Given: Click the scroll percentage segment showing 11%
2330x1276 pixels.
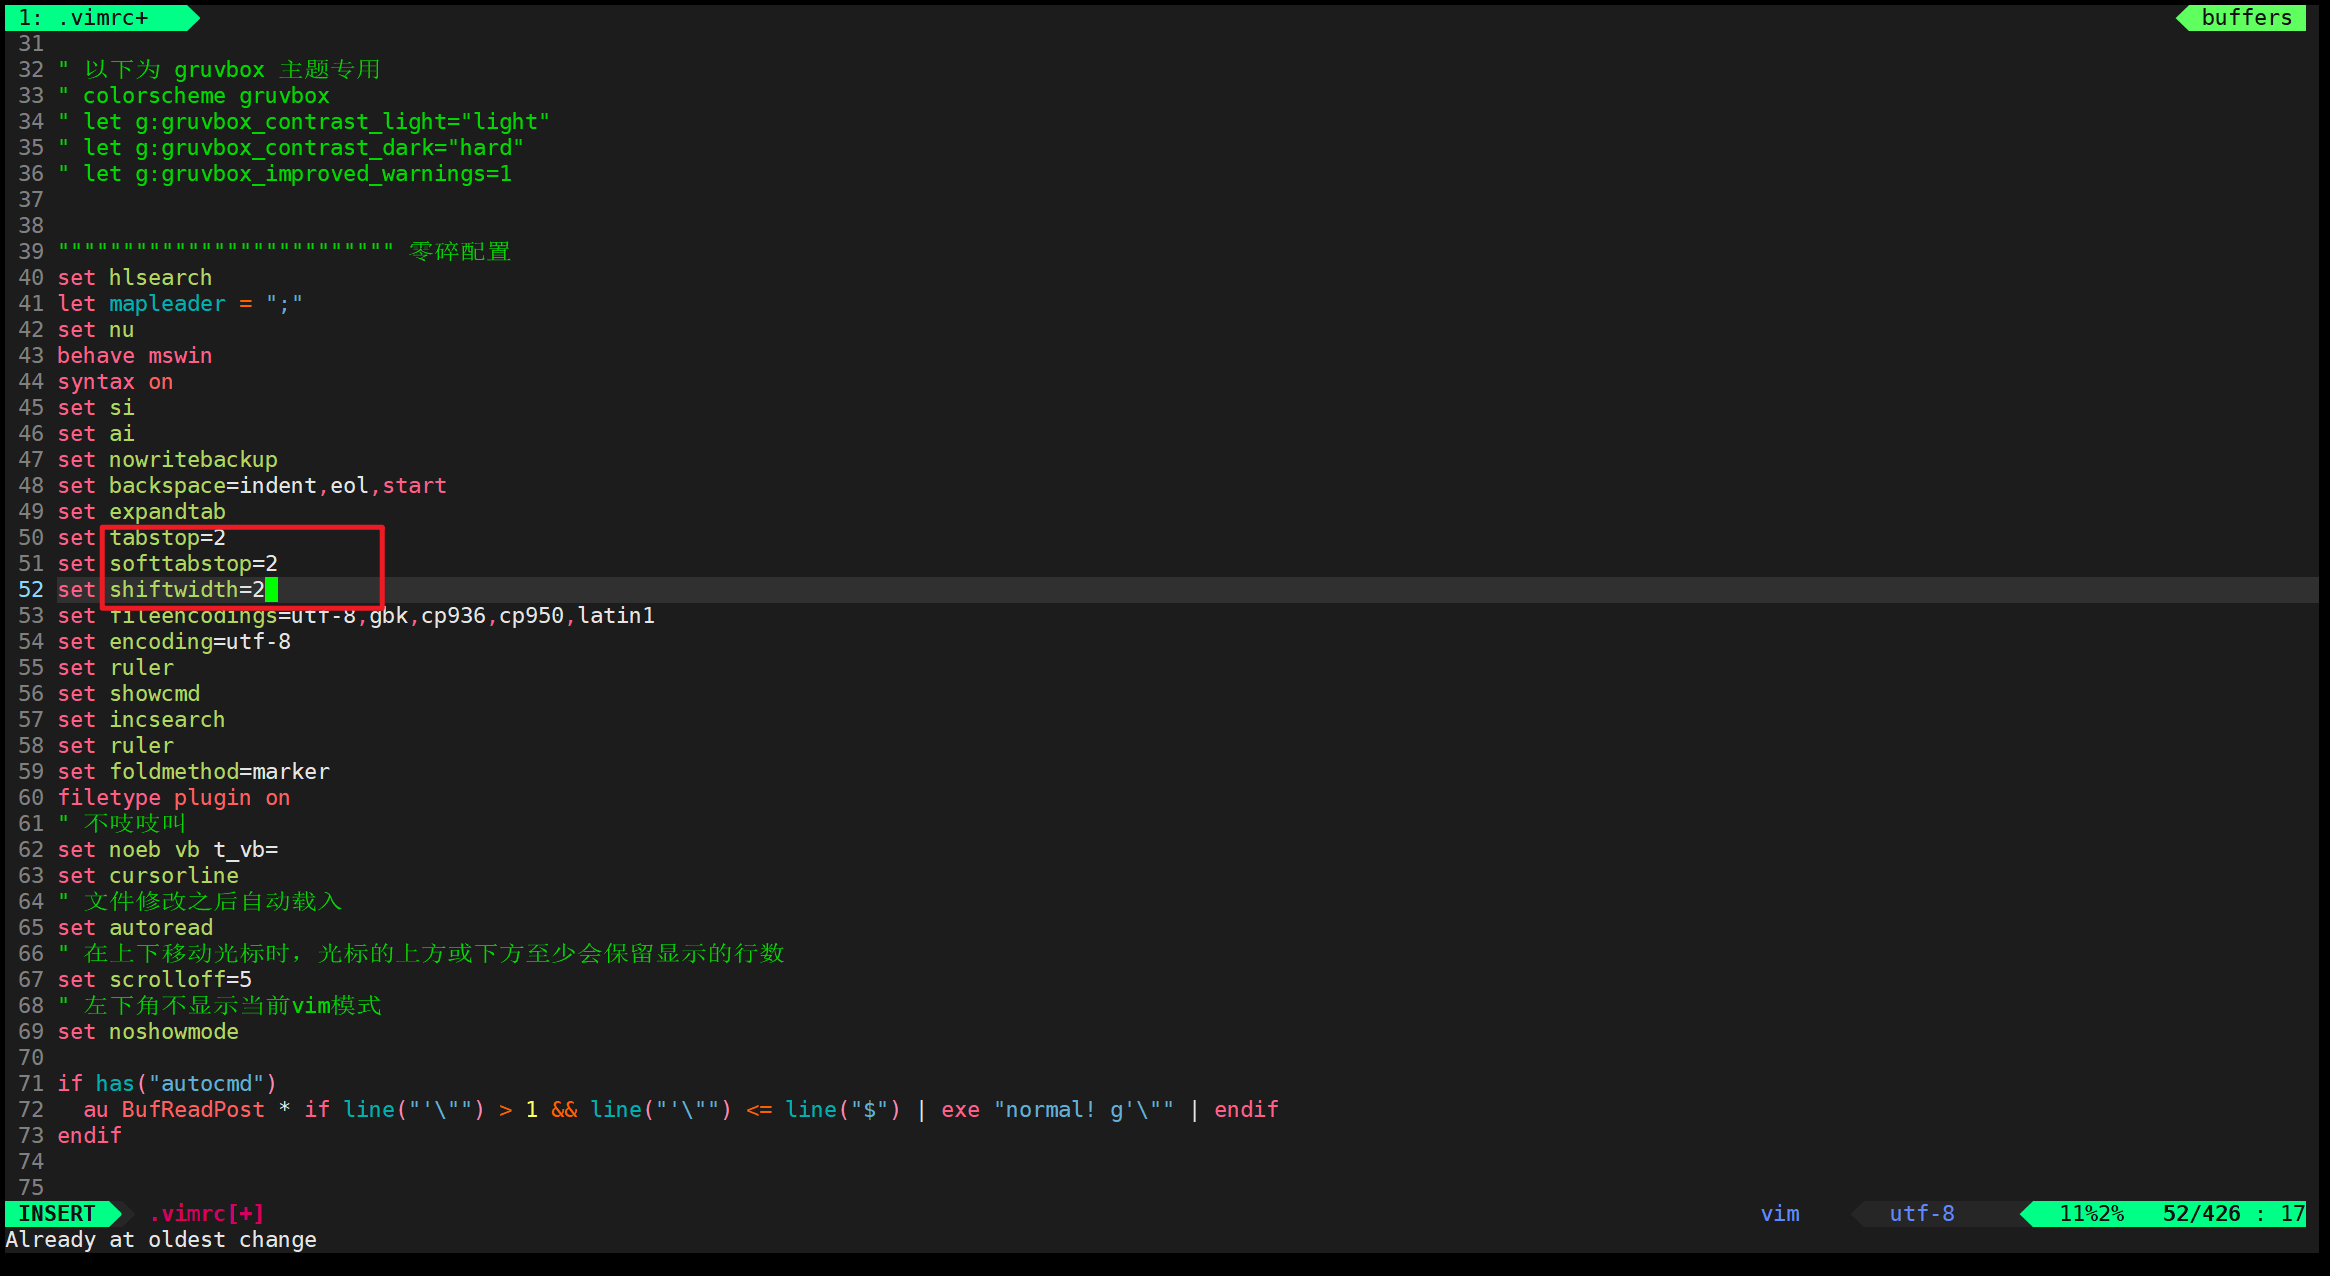Looking at the screenshot, I should point(2090,1213).
